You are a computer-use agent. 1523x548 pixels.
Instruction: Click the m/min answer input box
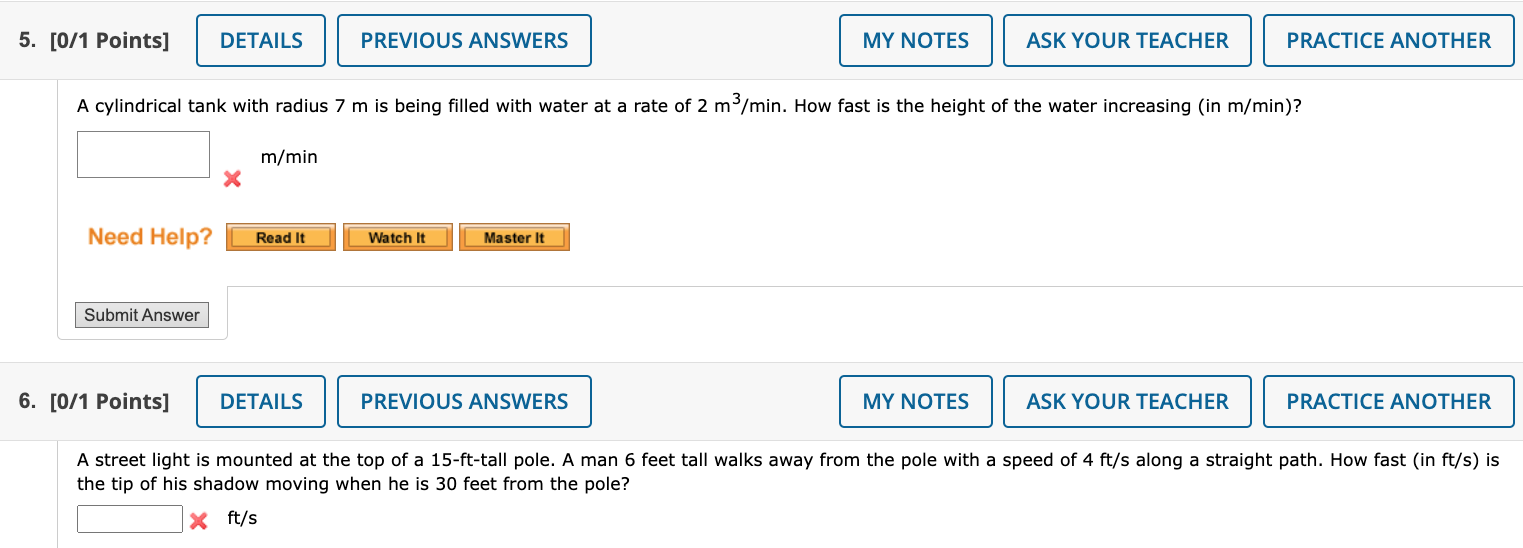[x=143, y=155]
